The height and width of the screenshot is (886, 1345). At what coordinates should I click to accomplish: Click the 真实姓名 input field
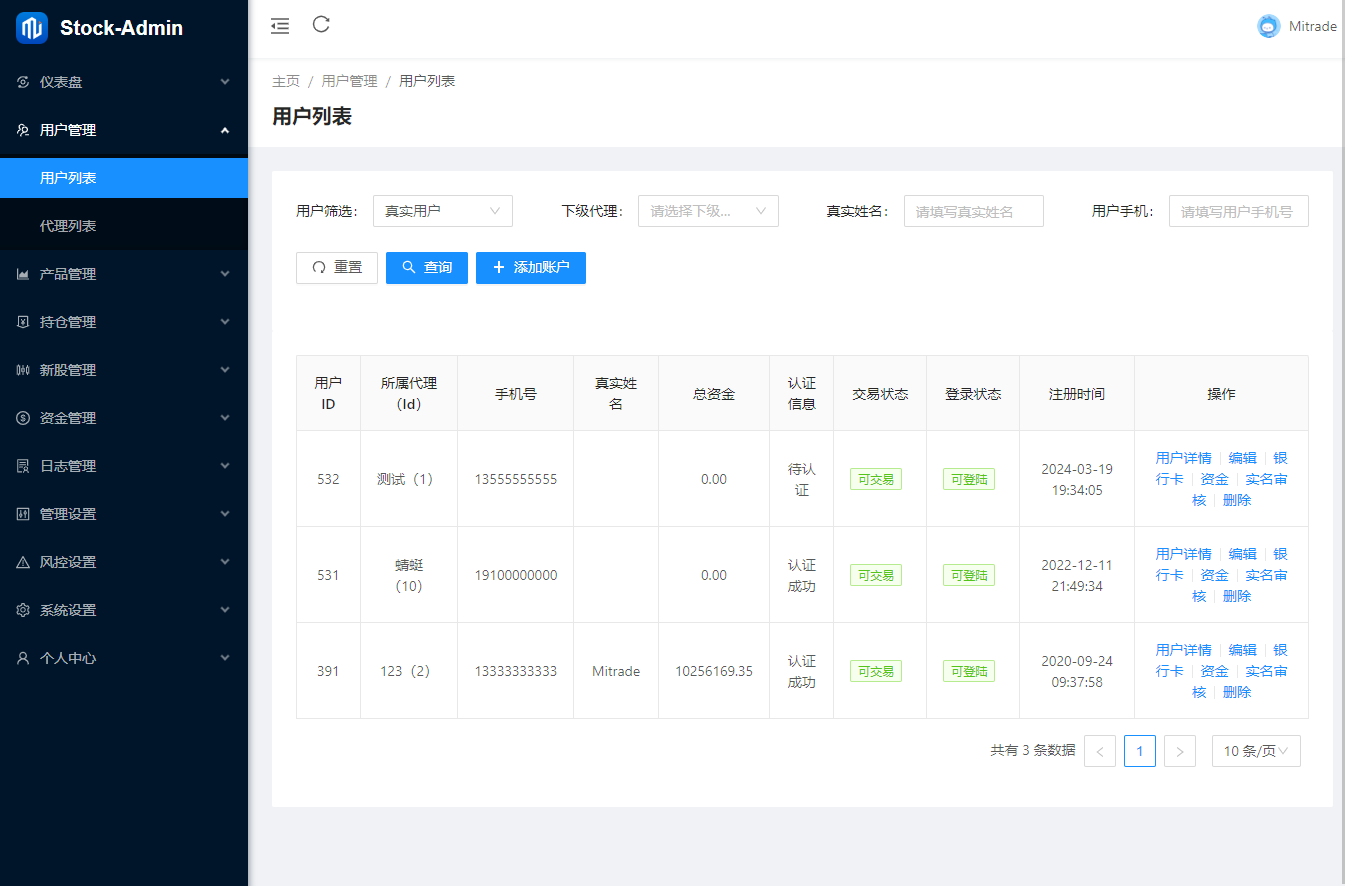click(x=973, y=211)
